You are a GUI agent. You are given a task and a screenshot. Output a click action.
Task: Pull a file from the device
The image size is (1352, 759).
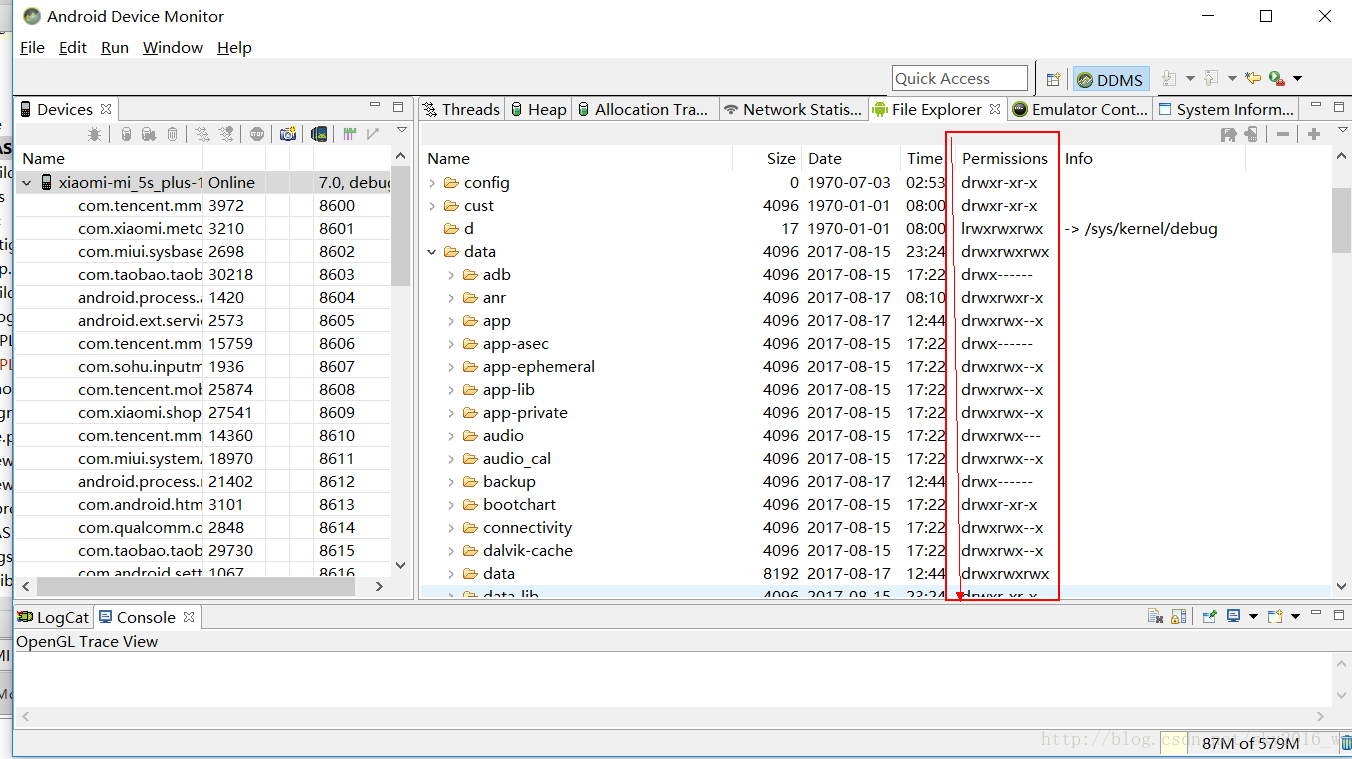click(x=1229, y=134)
